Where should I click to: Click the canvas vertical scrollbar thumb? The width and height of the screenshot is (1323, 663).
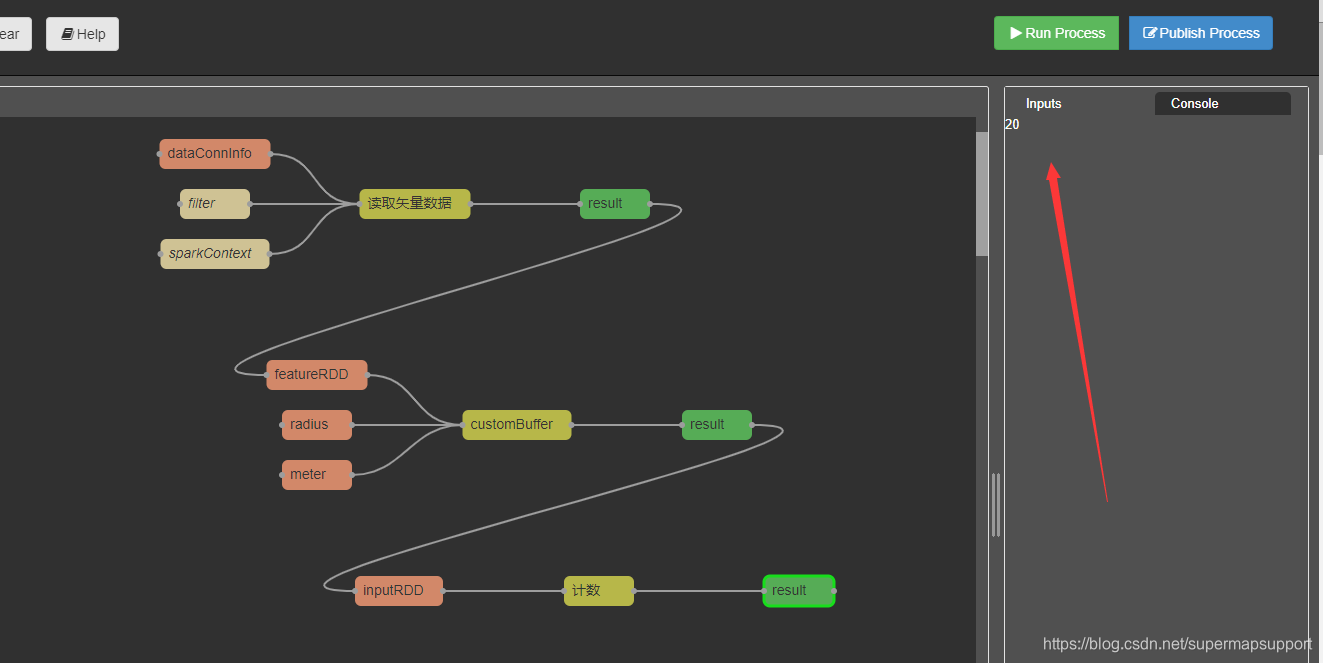point(982,193)
